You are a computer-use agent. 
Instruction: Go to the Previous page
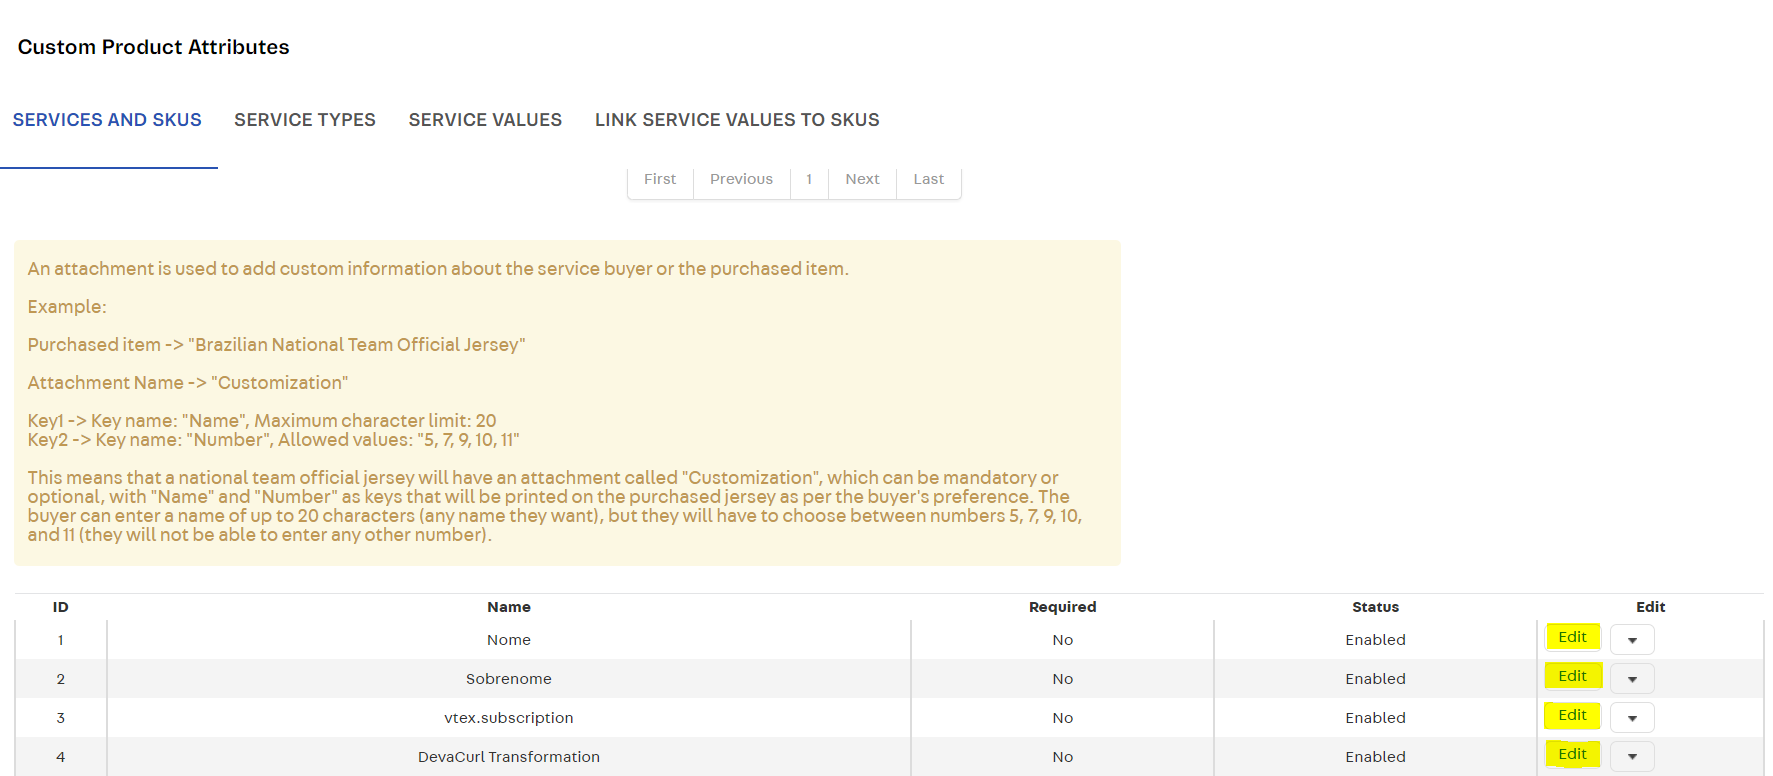click(741, 179)
